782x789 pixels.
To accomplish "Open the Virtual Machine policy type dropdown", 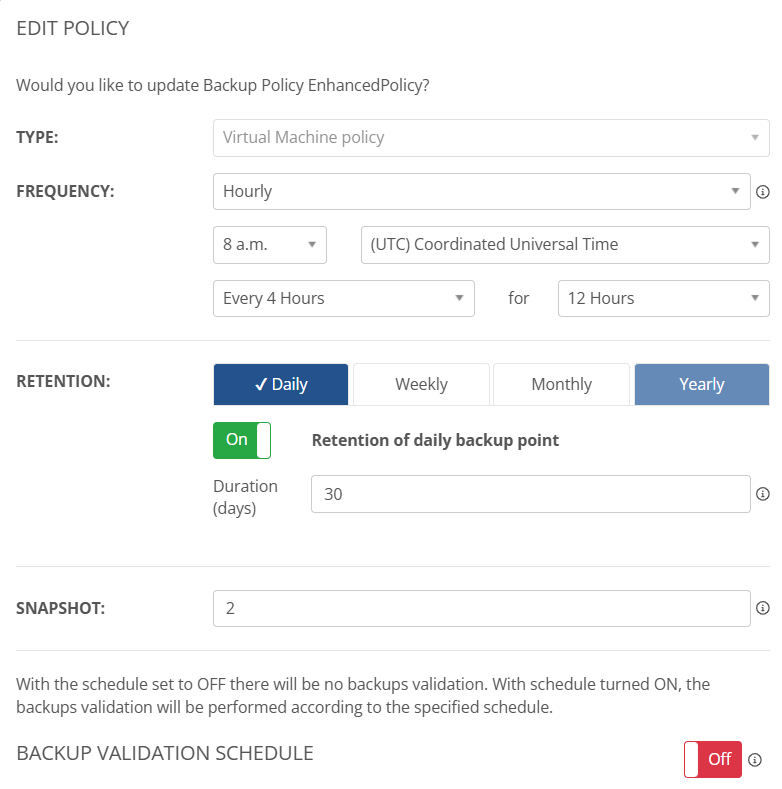I will [x=491, y=138].
